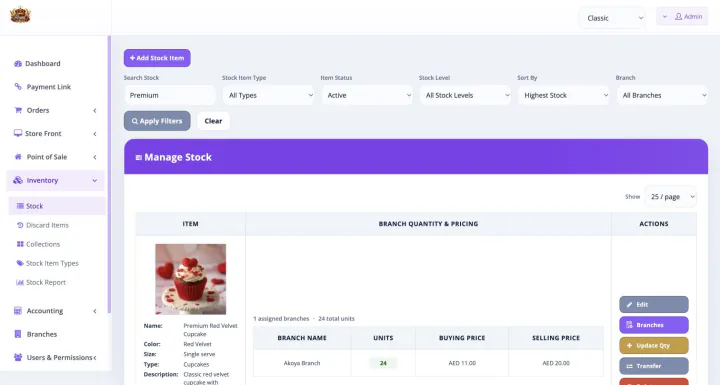Click the crown logo in the header
The image size is (720, 385).
[20, 15]
